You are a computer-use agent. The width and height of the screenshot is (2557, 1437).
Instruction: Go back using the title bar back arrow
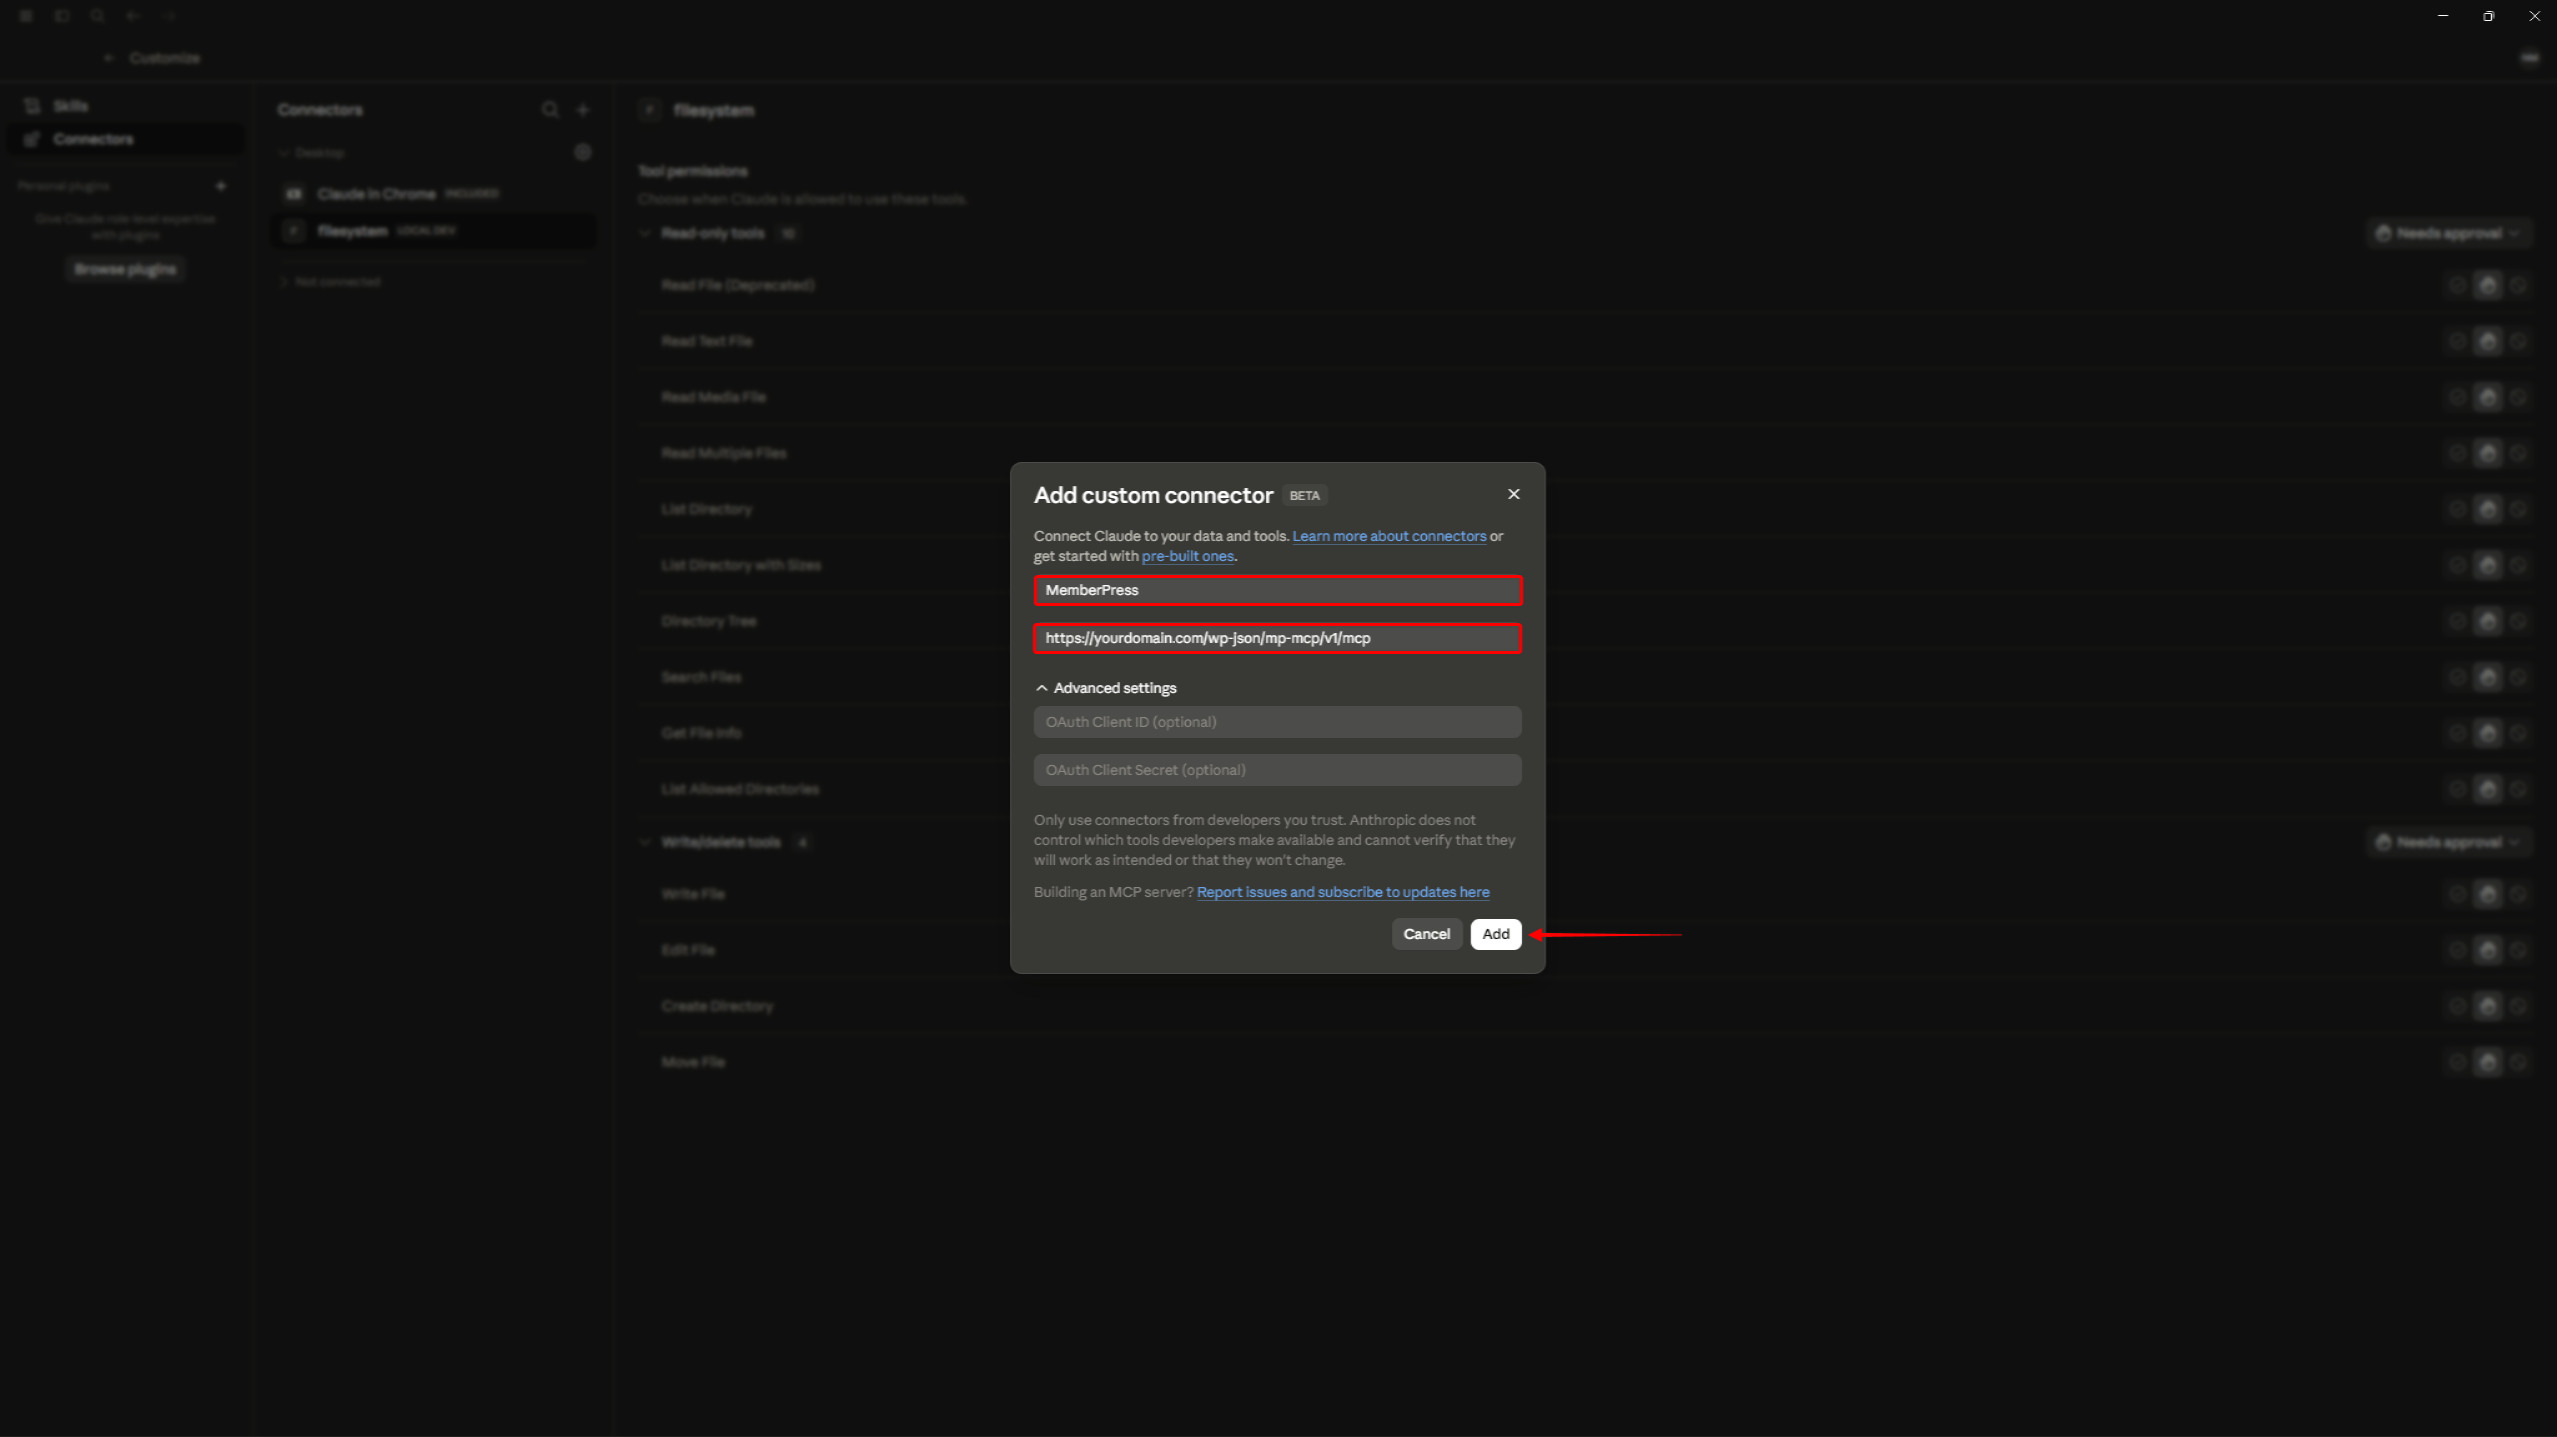[x=132, y=16]
